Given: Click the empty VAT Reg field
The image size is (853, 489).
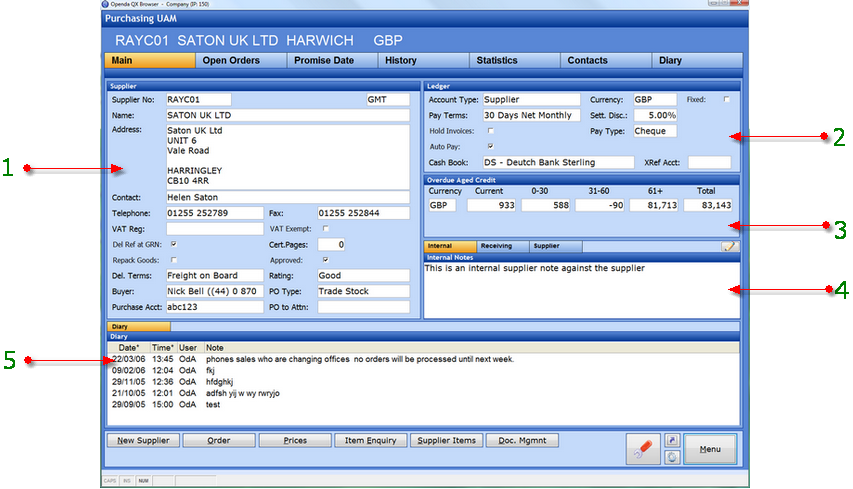Looking at the screenshot, I should tap(214, 229).
